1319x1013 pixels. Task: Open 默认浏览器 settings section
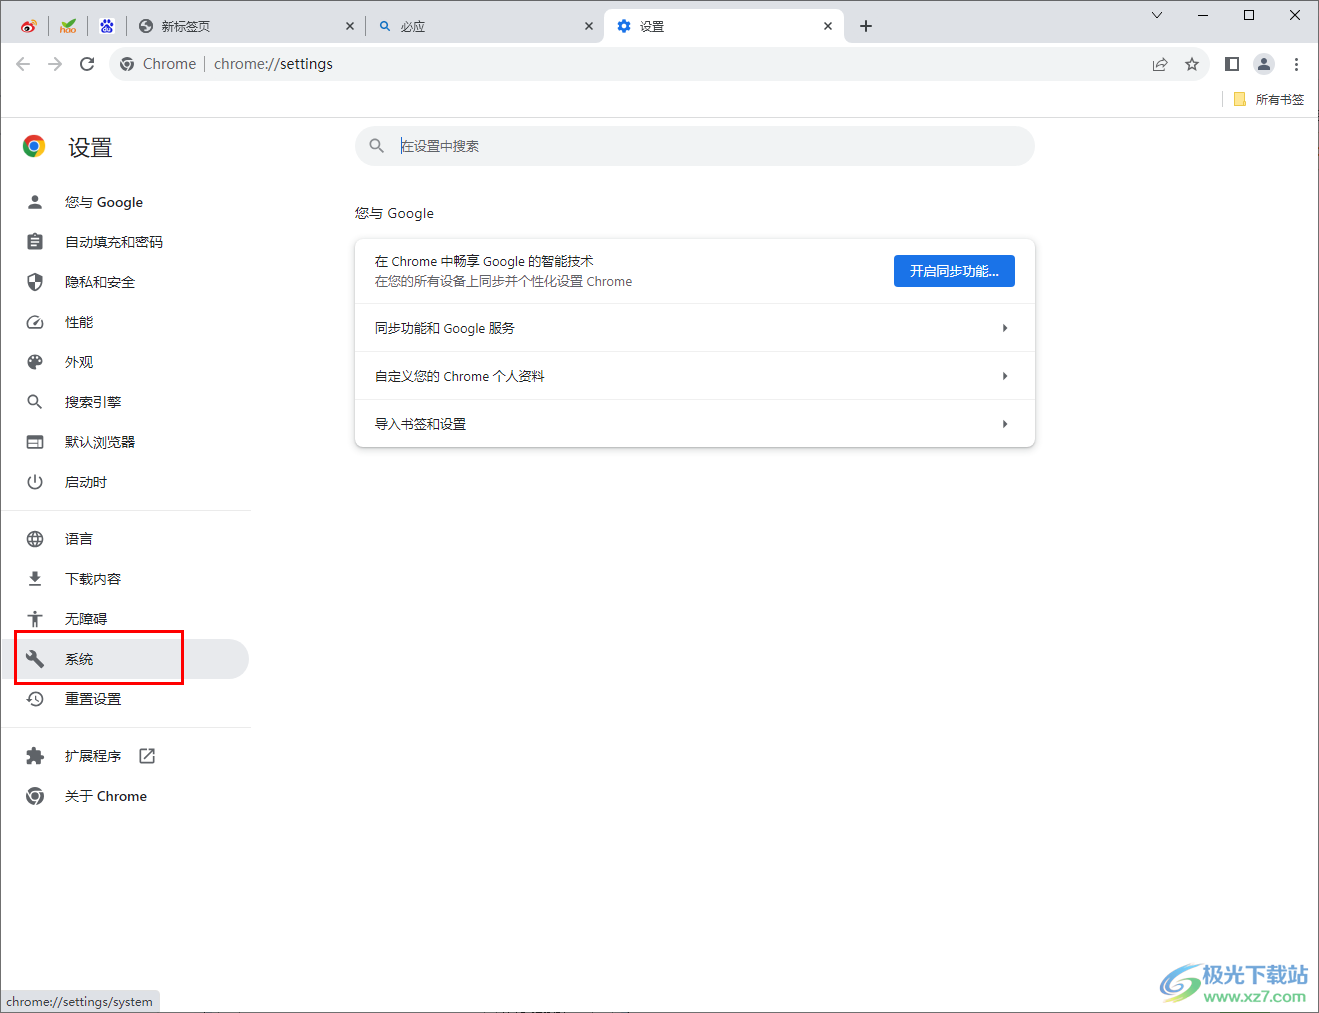(x=125, y=442)
